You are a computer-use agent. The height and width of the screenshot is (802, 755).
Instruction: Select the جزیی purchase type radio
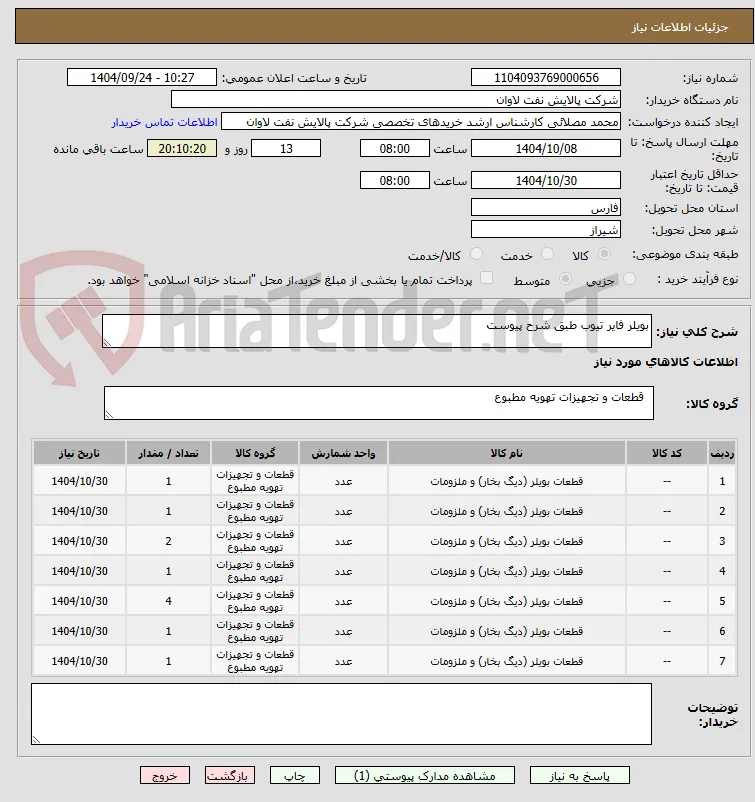[629, 279]
